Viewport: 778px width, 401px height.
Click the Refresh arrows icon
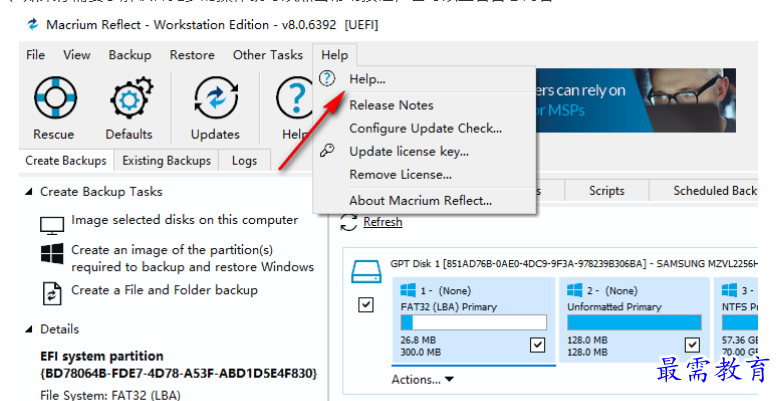[x=349, y=222]
